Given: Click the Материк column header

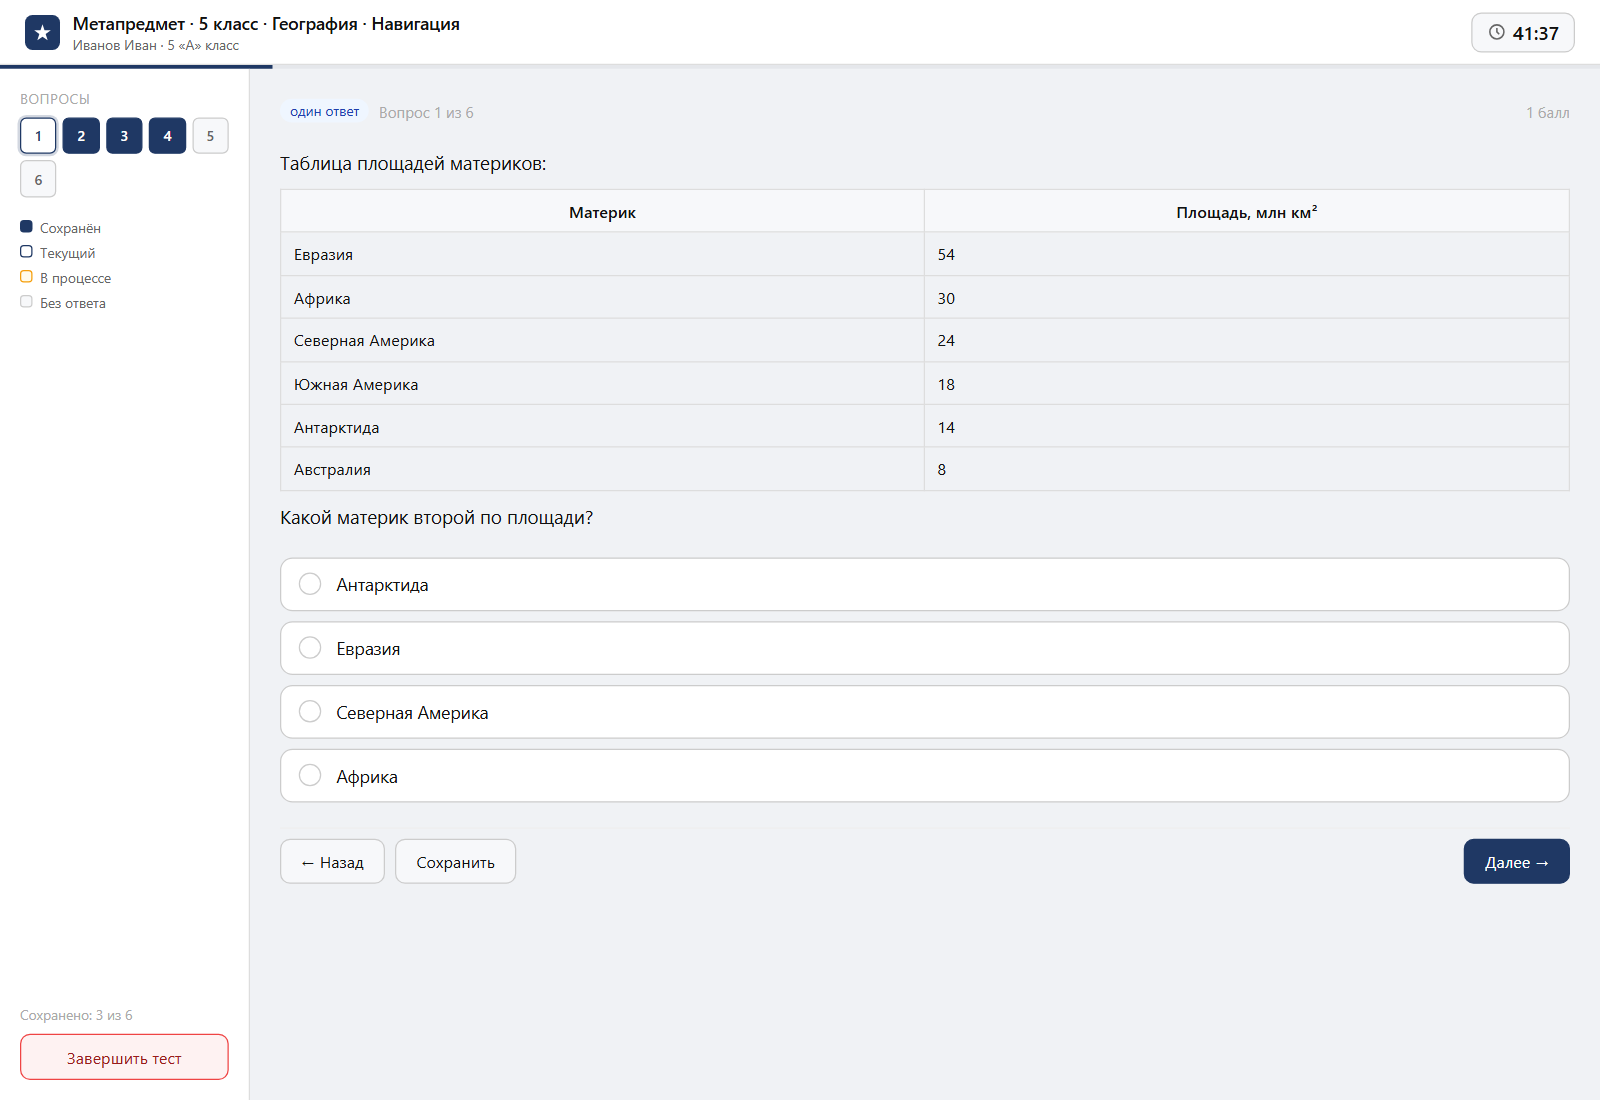Looking at the screenshot, I should 602,212.
